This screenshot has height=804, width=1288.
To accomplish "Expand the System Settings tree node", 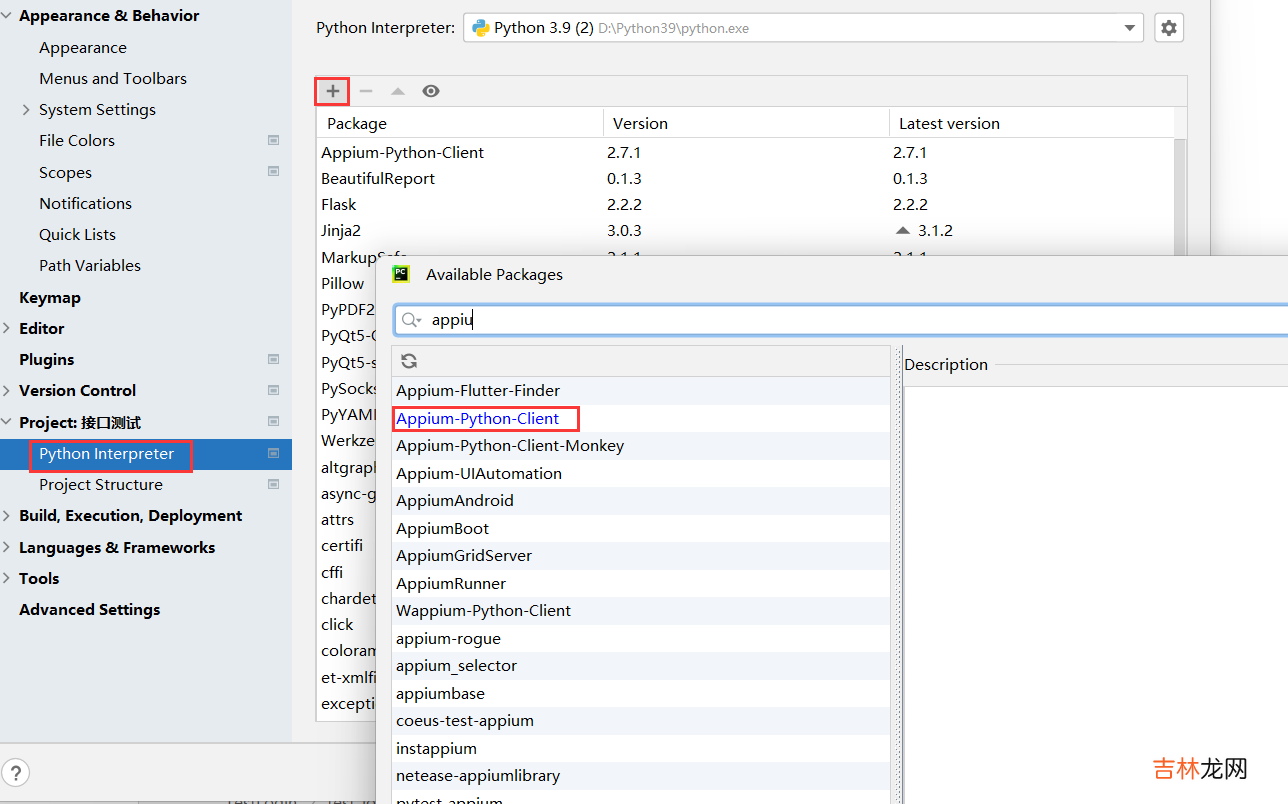I will (26, 110).
